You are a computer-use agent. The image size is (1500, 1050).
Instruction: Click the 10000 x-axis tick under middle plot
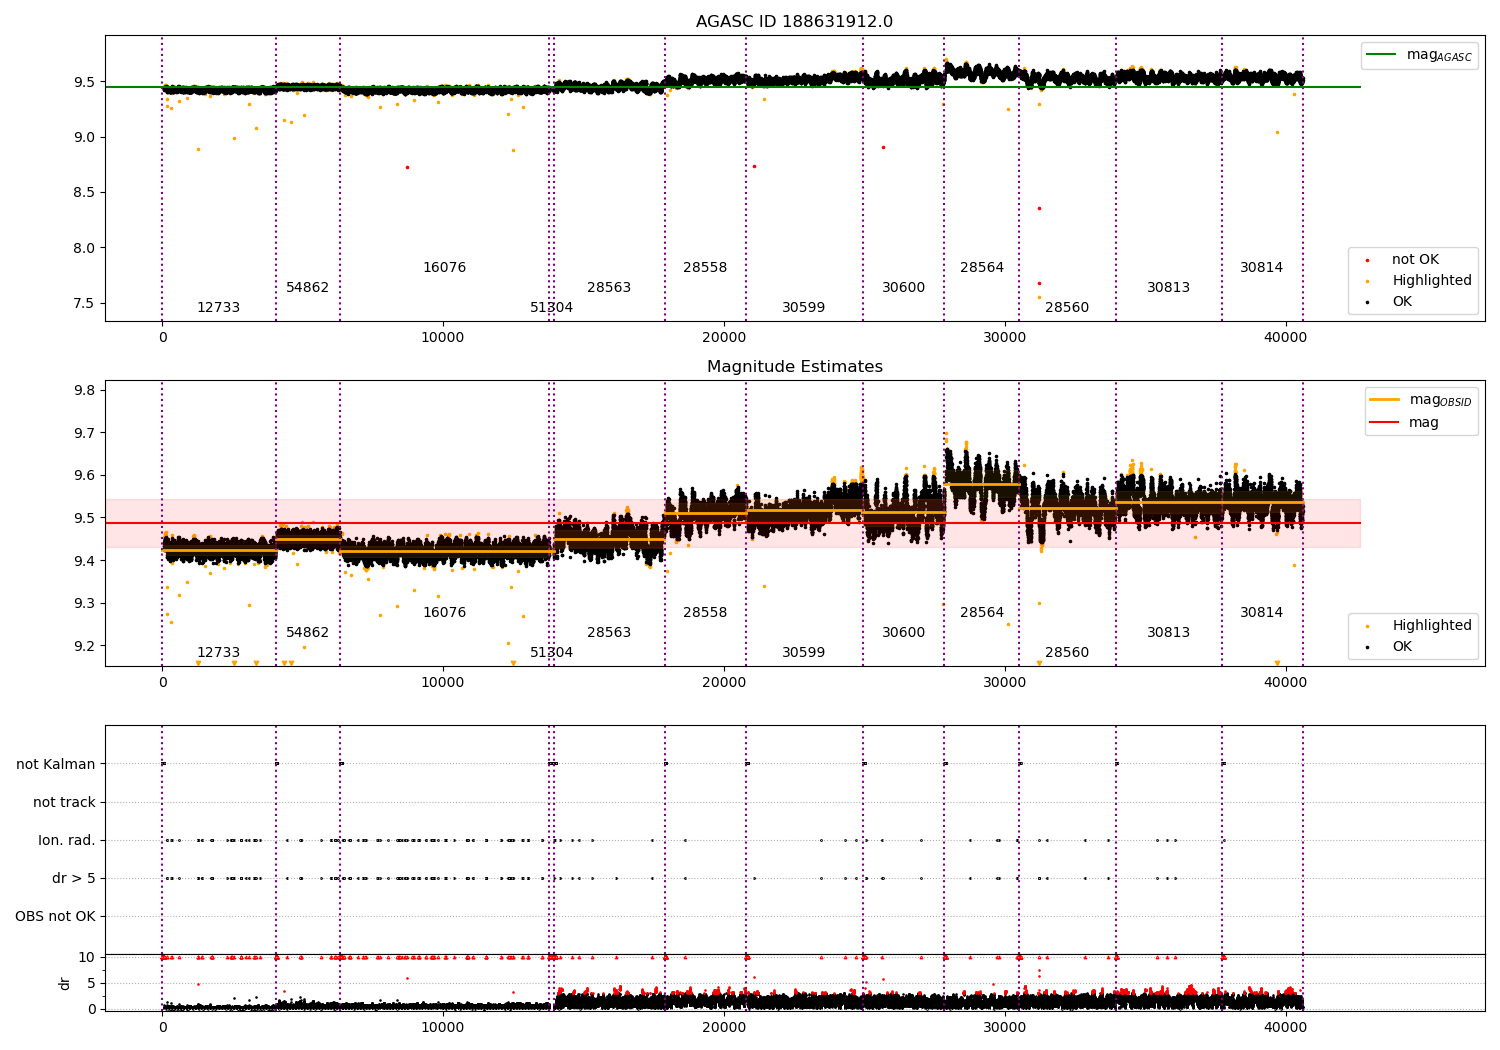443,683
